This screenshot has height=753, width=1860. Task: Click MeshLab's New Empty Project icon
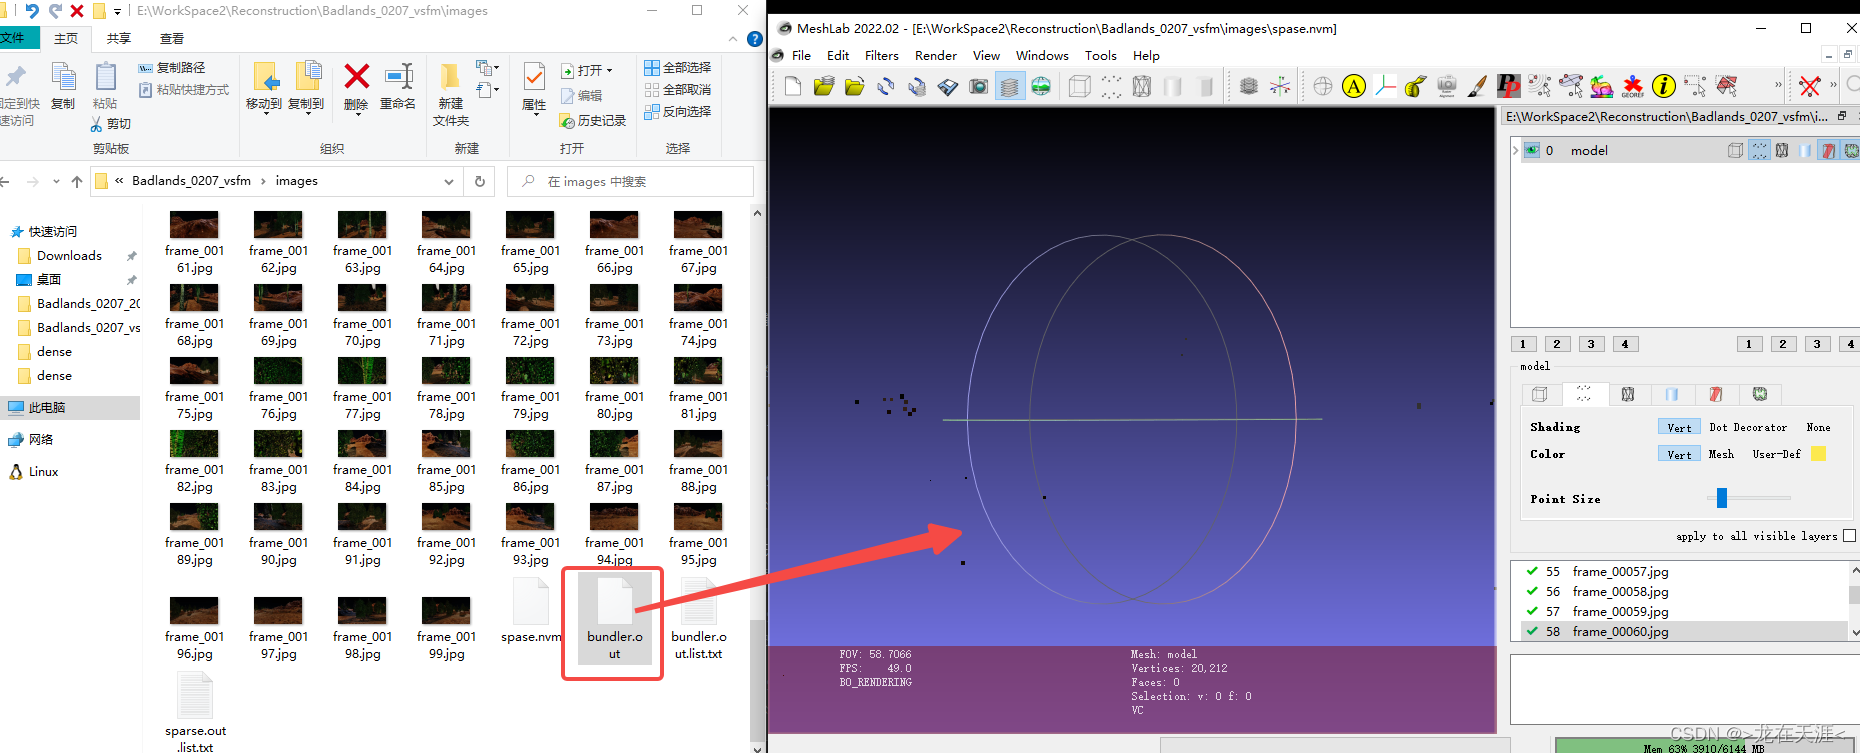[x=793, y=86]
